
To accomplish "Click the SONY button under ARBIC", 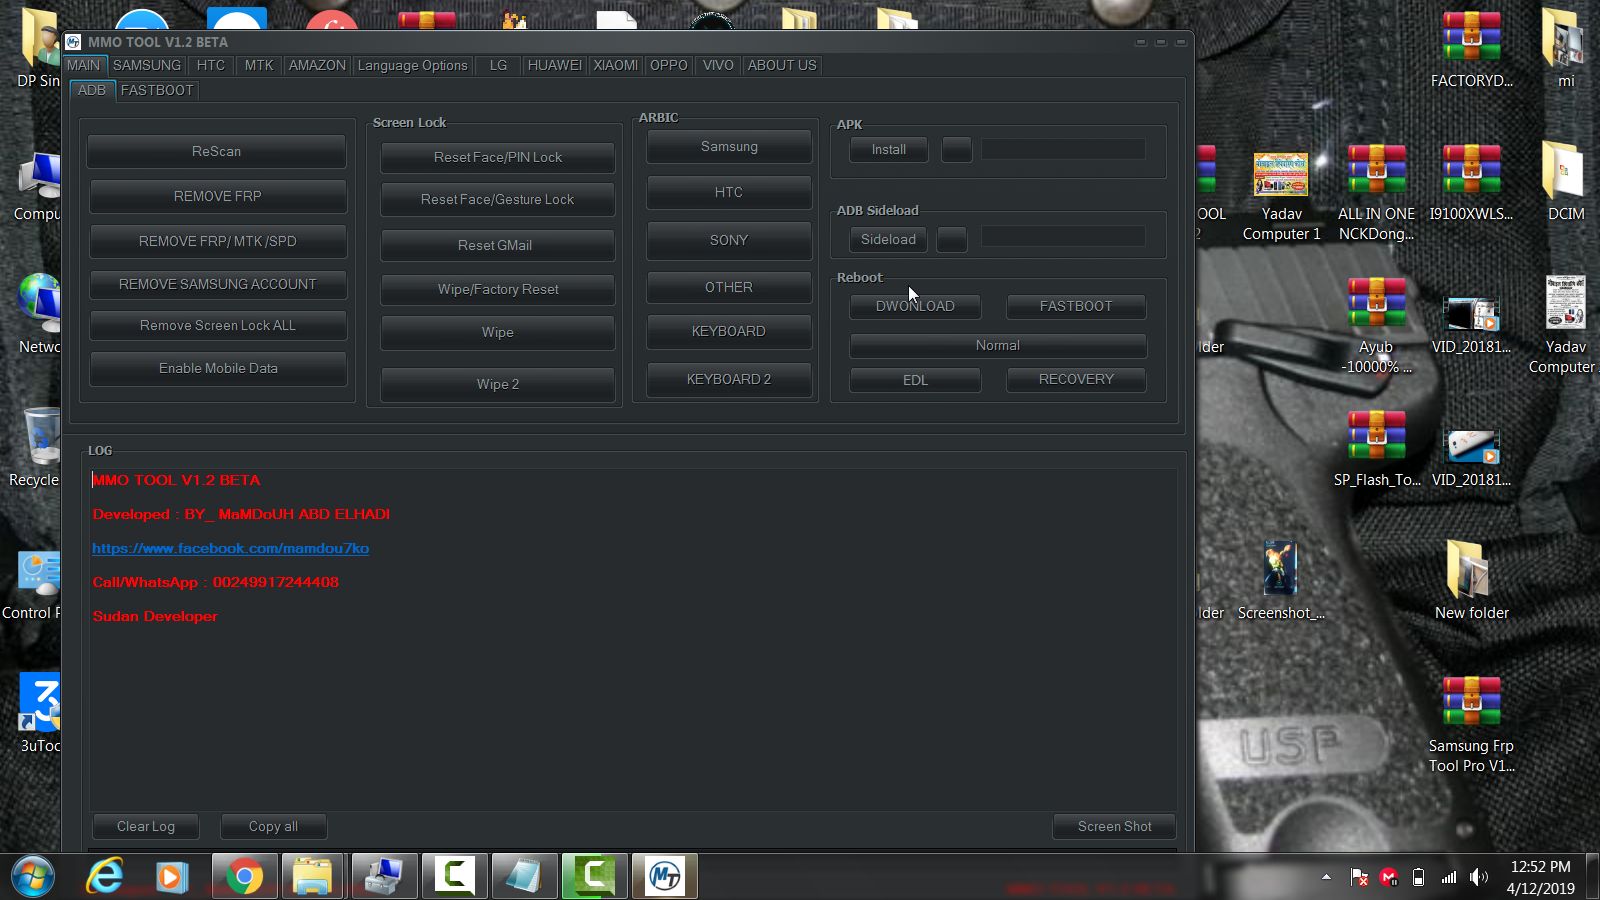I will pyautogui.click(x=729, y=241).
